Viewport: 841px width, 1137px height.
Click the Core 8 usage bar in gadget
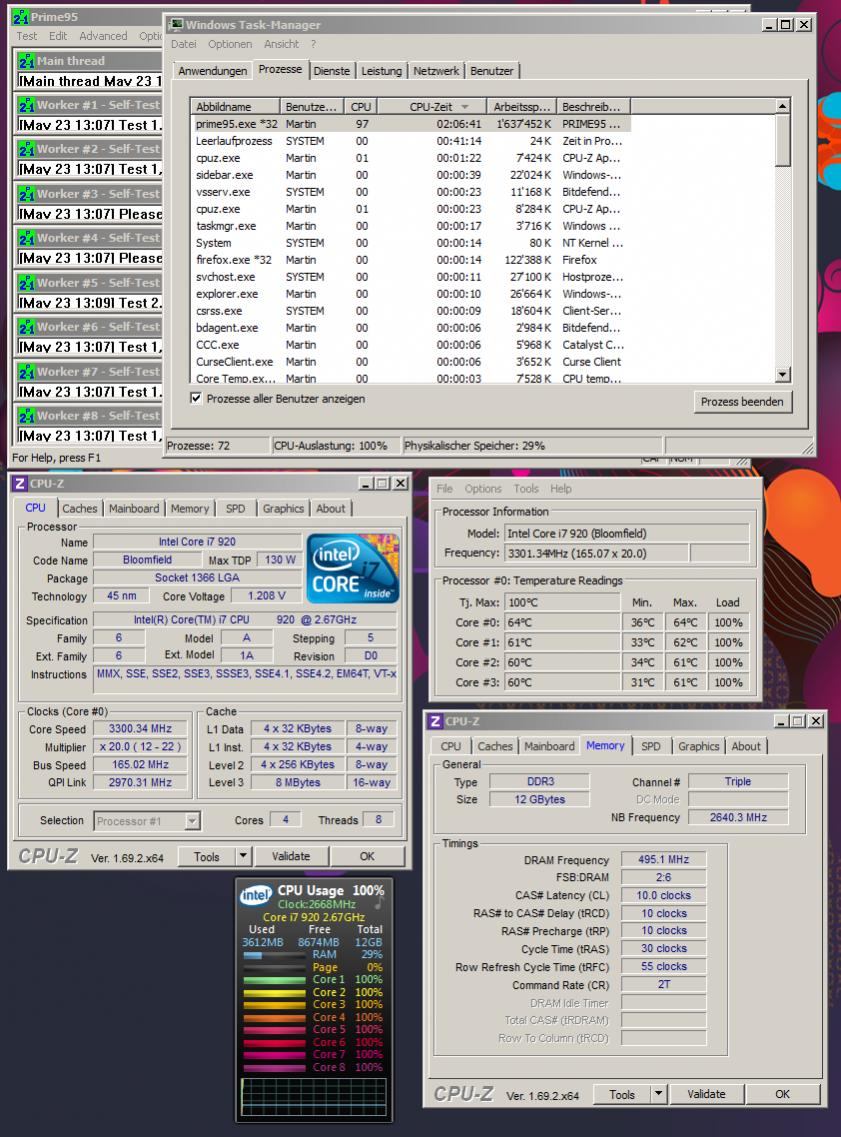point(273,1067)
